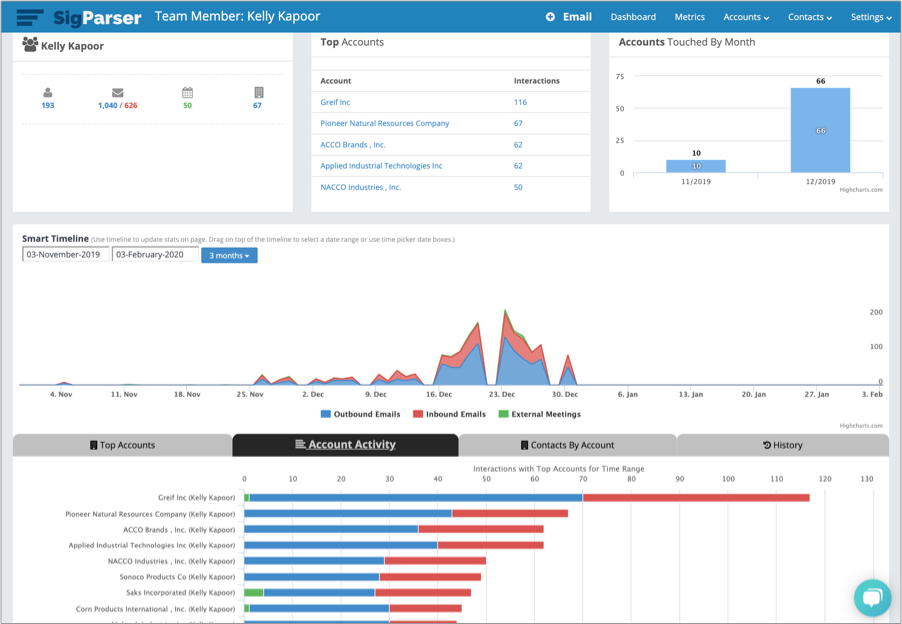Click the 11/2019 bar in Accounts Touched chart

pyautogui.click(x=695, y=166)
